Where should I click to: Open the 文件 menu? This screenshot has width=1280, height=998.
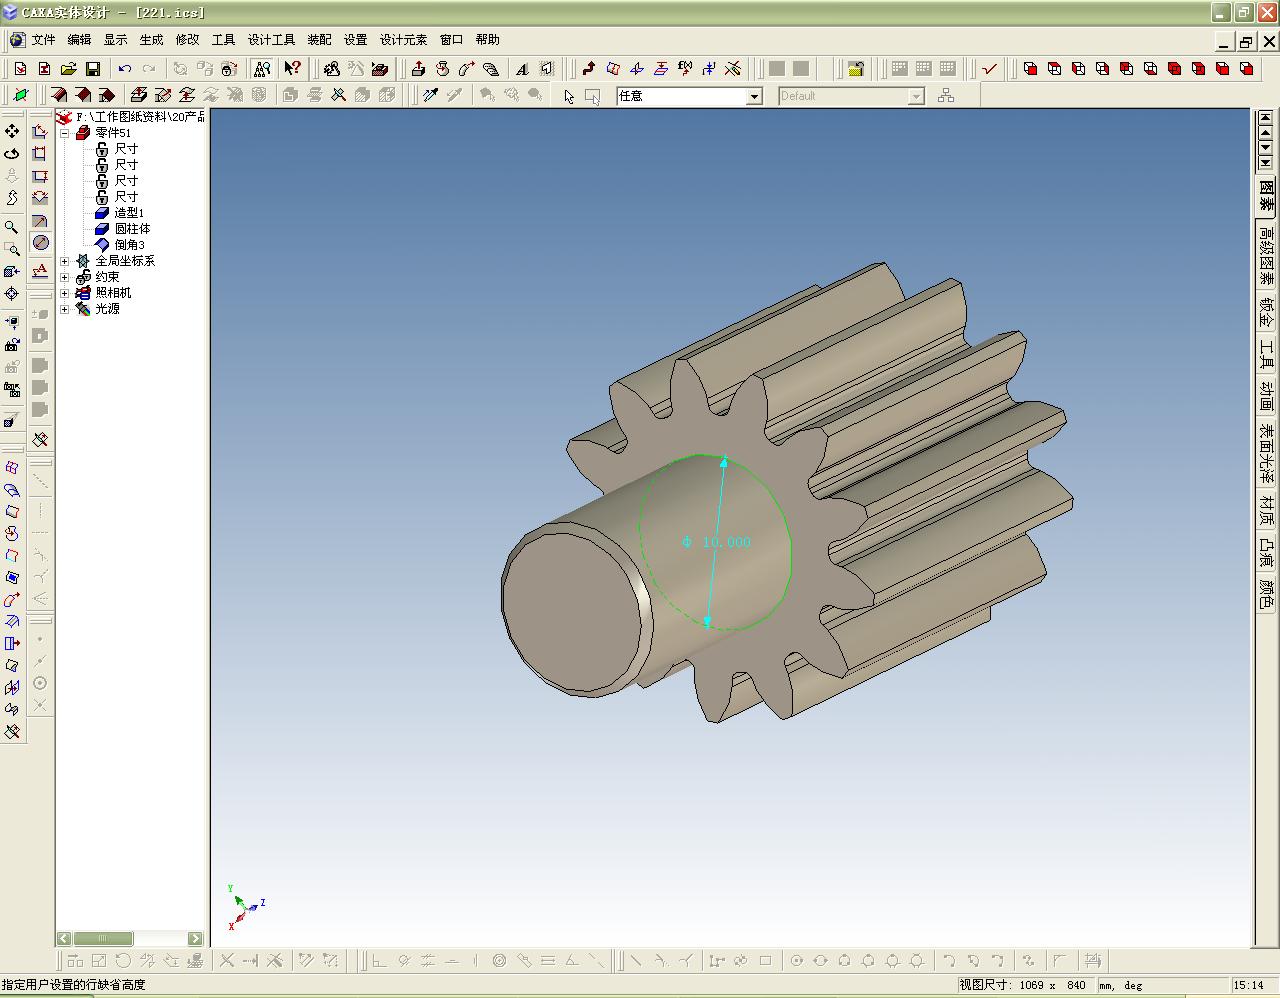[44, 40]
